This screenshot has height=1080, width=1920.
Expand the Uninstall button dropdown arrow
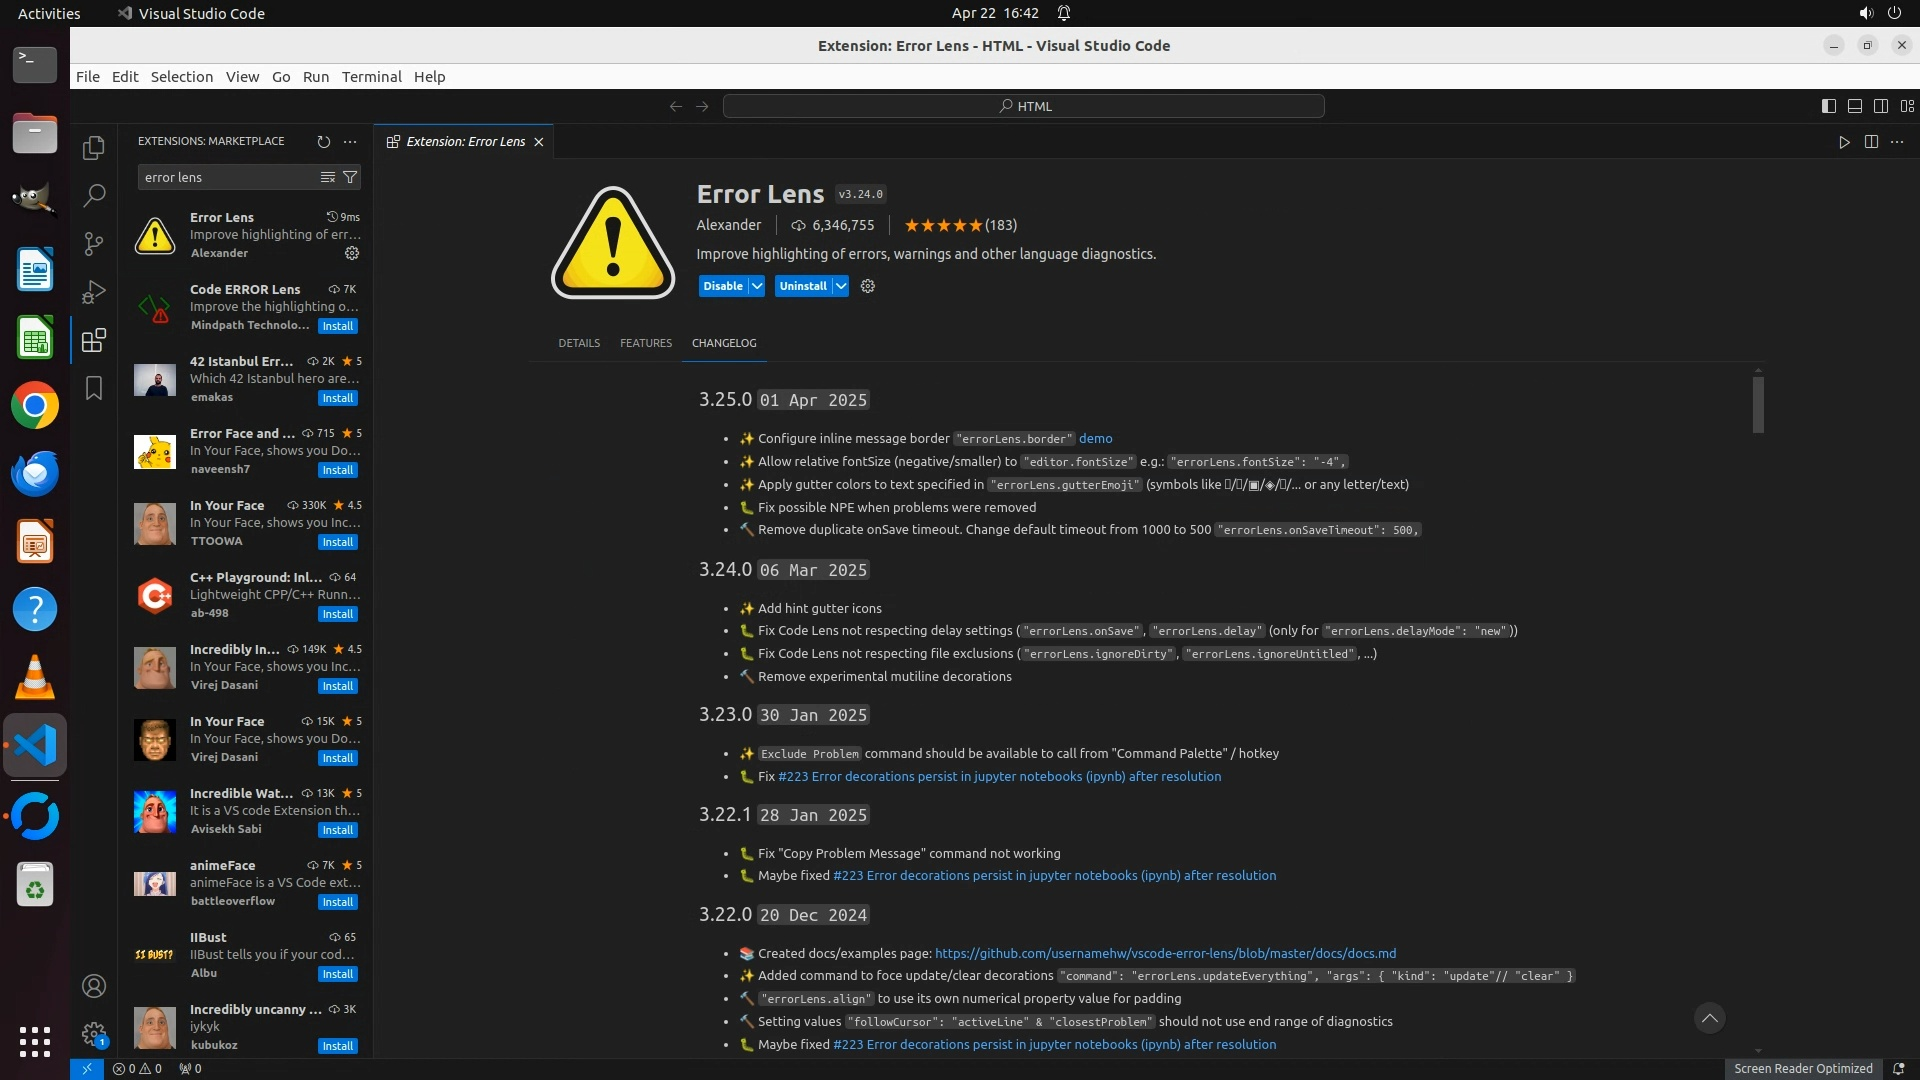pyautogui.click(x=841, y=286)
